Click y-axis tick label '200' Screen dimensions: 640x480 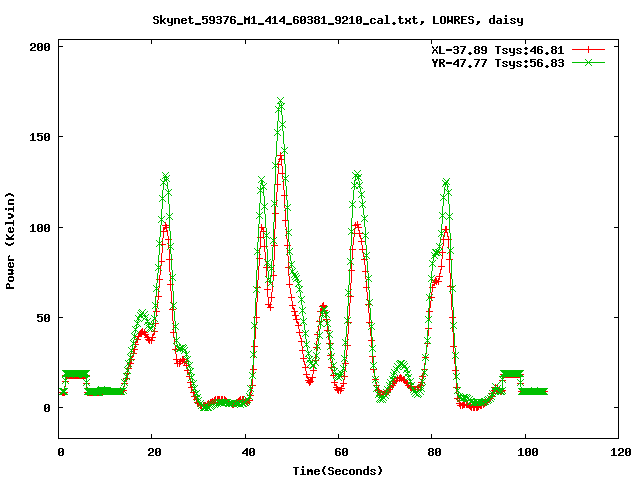pos(40,47)
